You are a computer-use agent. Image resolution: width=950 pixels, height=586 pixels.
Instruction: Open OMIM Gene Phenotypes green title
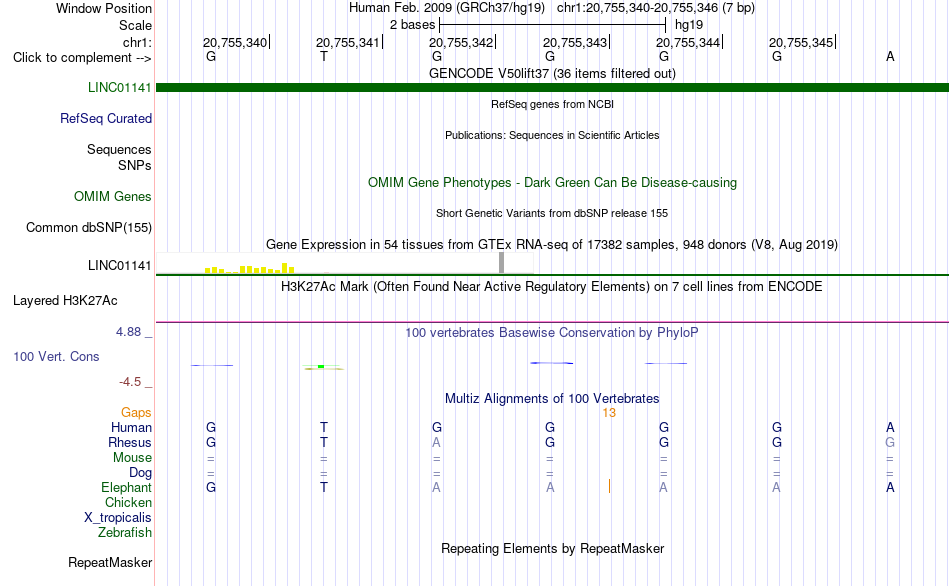(552, 182)
